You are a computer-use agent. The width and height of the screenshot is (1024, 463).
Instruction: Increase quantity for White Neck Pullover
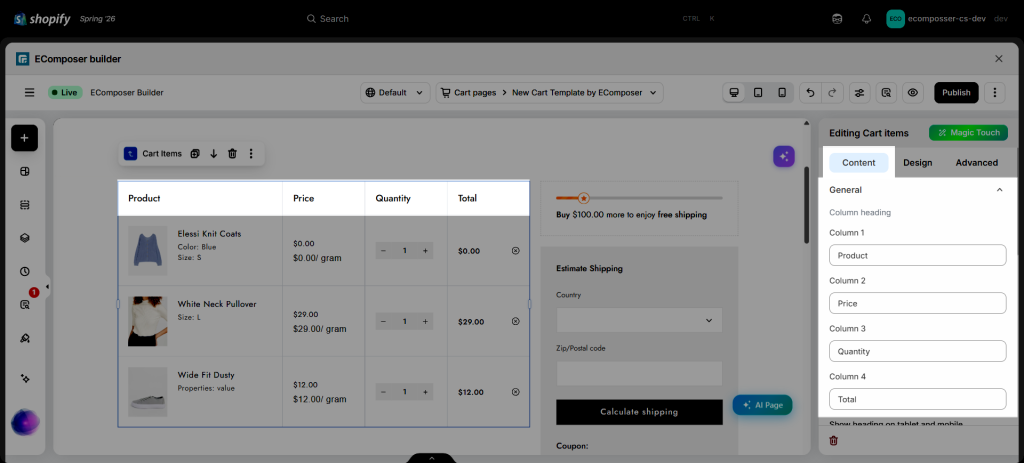[425, 321]
